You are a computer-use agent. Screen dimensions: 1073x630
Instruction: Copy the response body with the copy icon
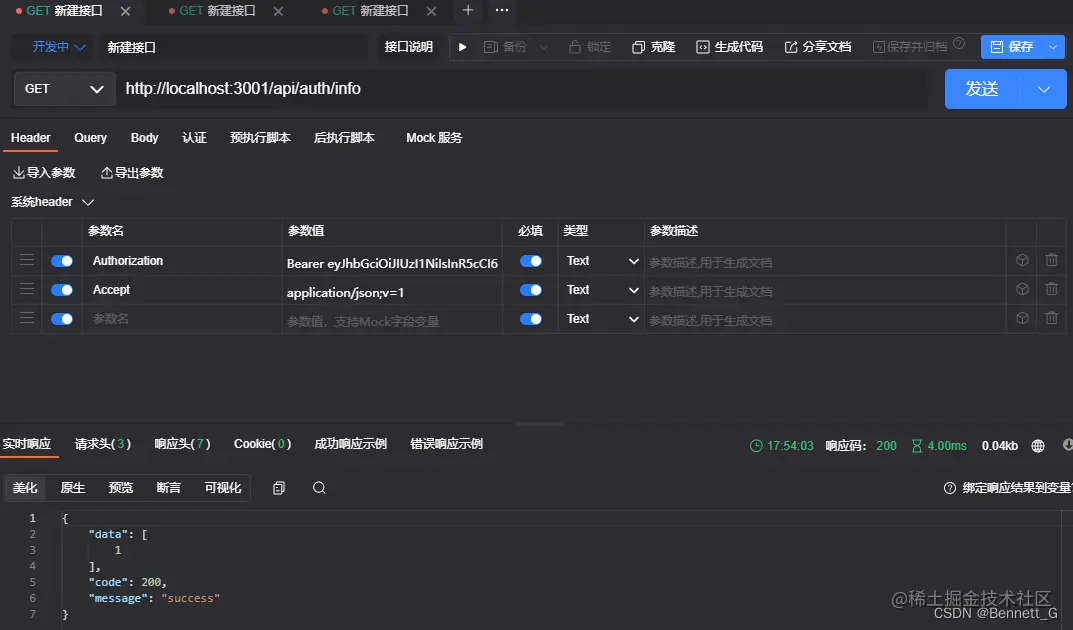[278, 487]
